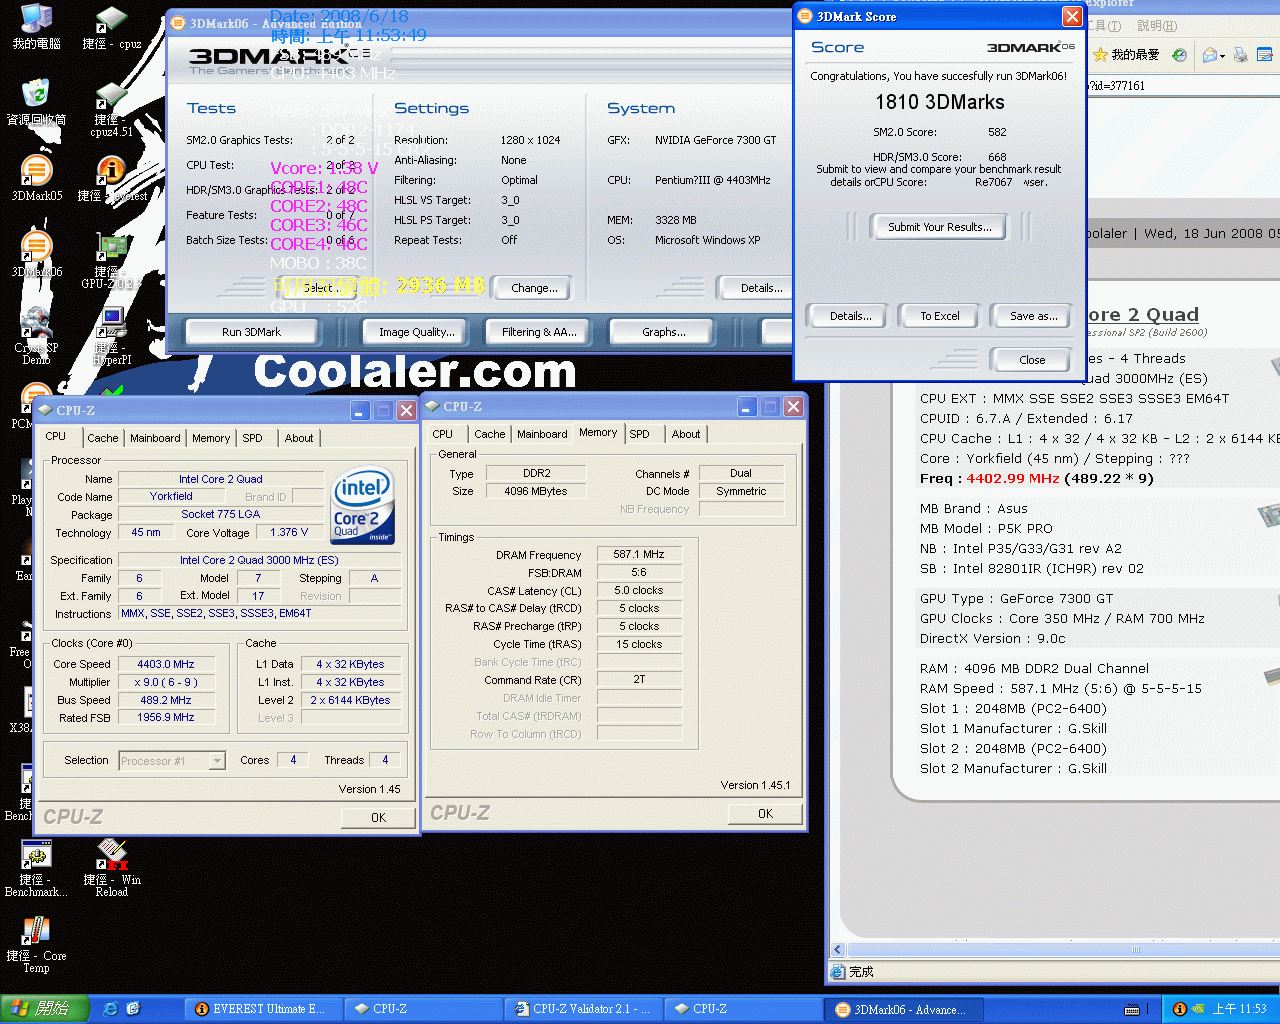Screen dimensions: 1280x1024
Task: Export score with To Excel button
Action: pyautogui.click(x=939, y=316)
